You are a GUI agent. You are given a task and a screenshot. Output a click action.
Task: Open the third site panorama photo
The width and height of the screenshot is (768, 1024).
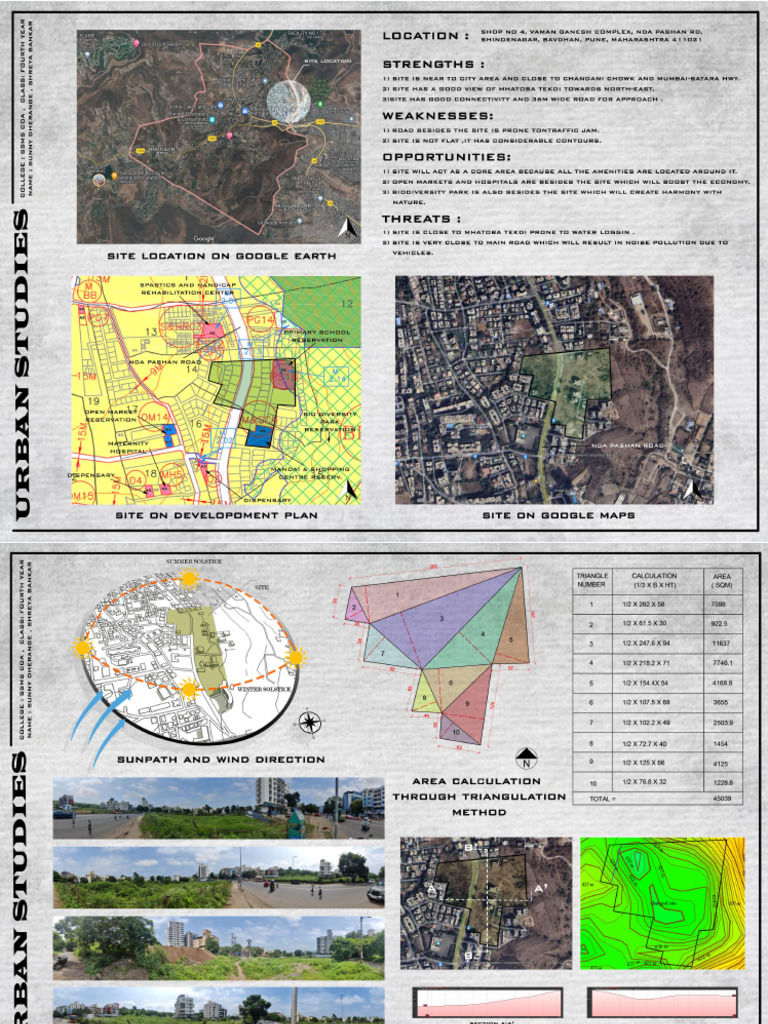(x=219, y=947)
